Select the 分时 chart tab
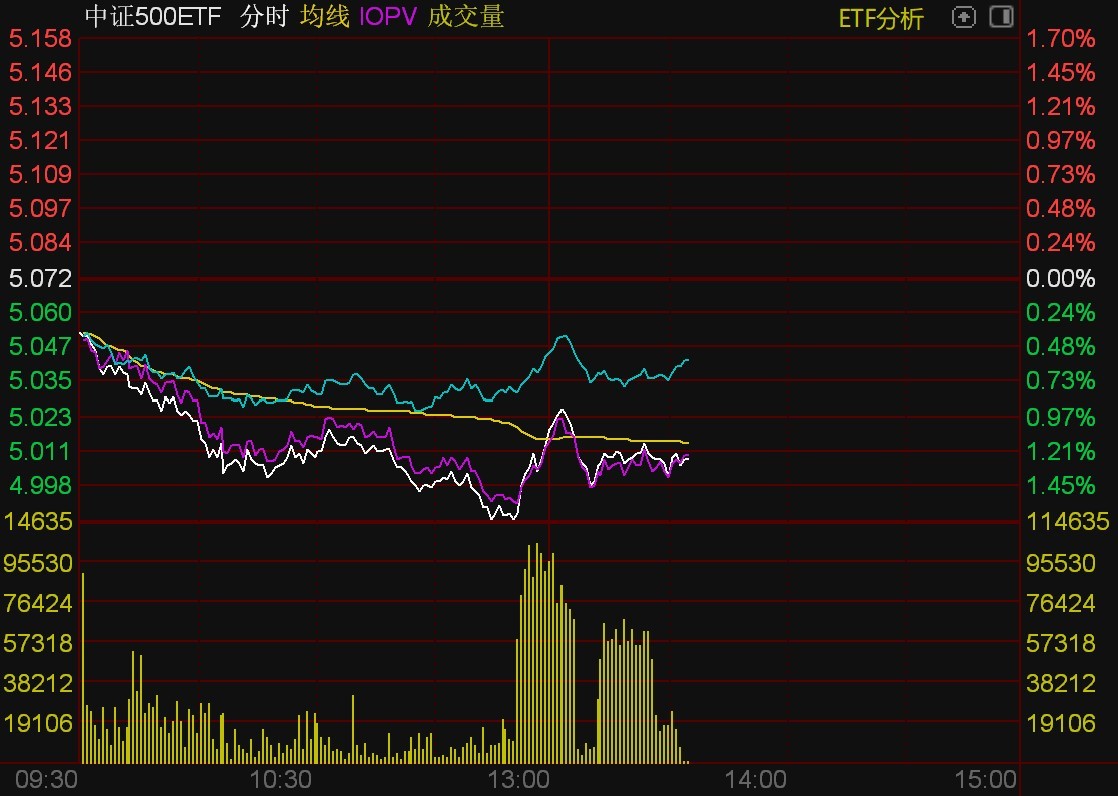The image size is (1118, 796). (x=266, y=16)
